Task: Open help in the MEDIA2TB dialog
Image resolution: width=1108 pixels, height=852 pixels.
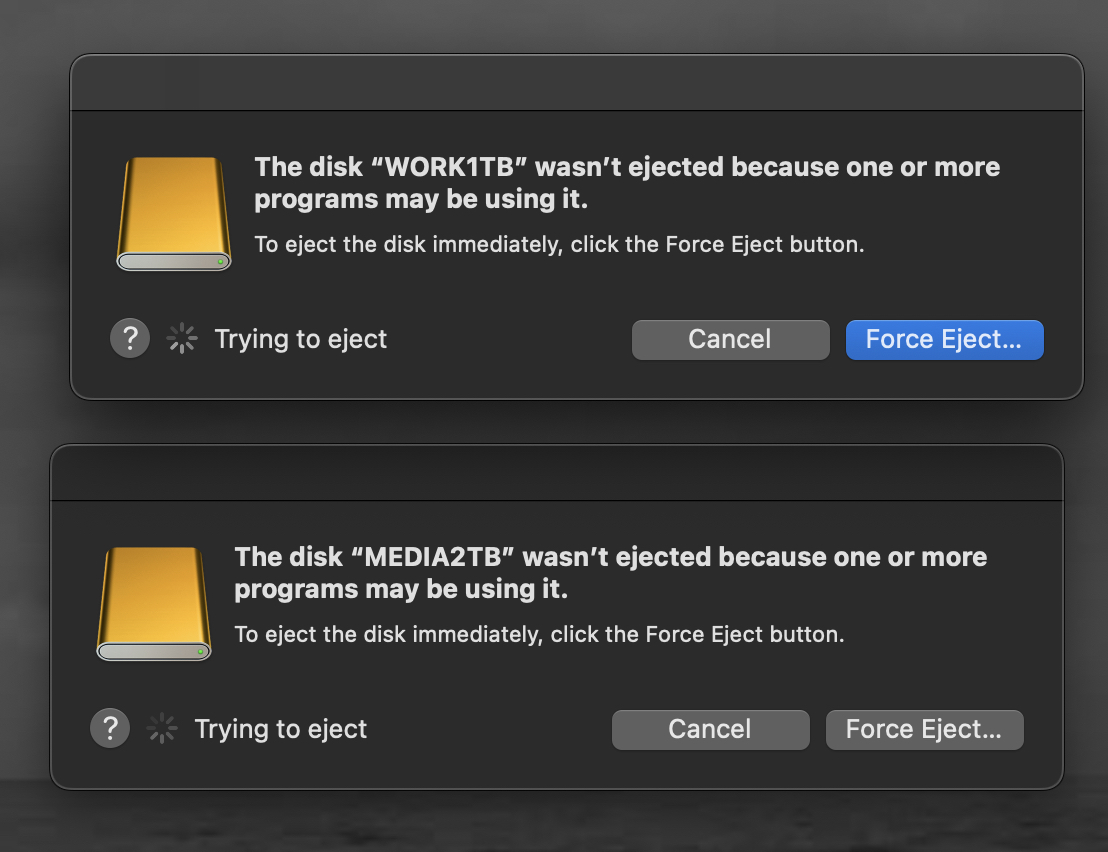Action: (110, 728)
